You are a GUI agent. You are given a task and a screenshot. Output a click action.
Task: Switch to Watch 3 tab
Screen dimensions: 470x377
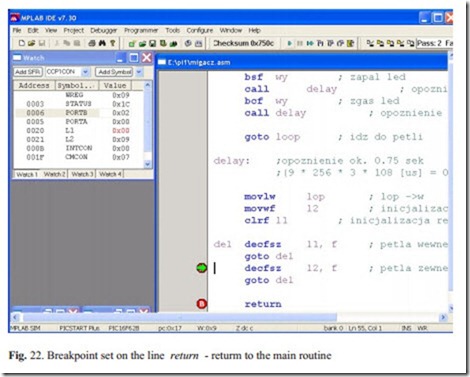tap(82, 174)
